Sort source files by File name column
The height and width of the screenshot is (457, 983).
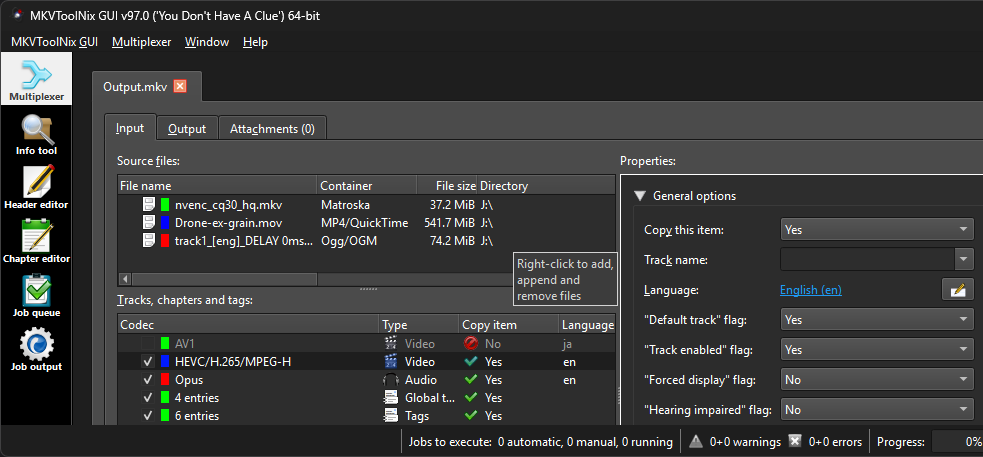[x=217, y=186]
